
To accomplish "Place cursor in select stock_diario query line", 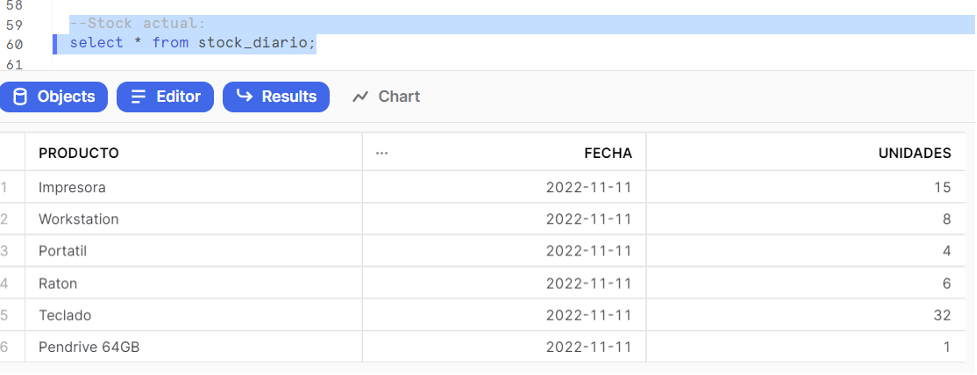I will (193, 44).
